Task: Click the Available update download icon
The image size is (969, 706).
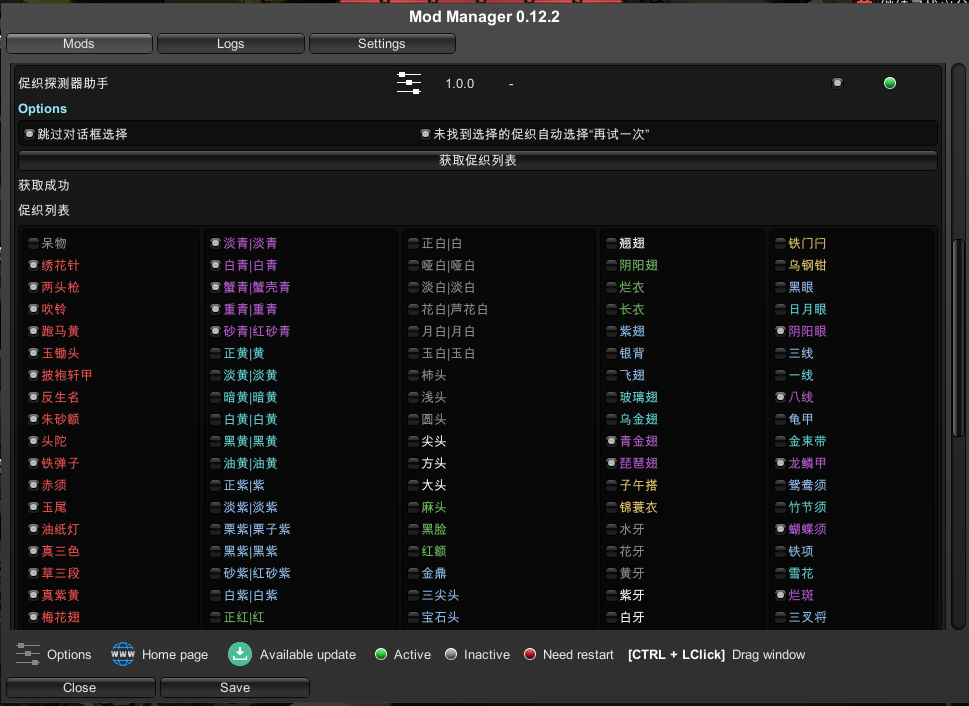Action: tap(239, 654)
